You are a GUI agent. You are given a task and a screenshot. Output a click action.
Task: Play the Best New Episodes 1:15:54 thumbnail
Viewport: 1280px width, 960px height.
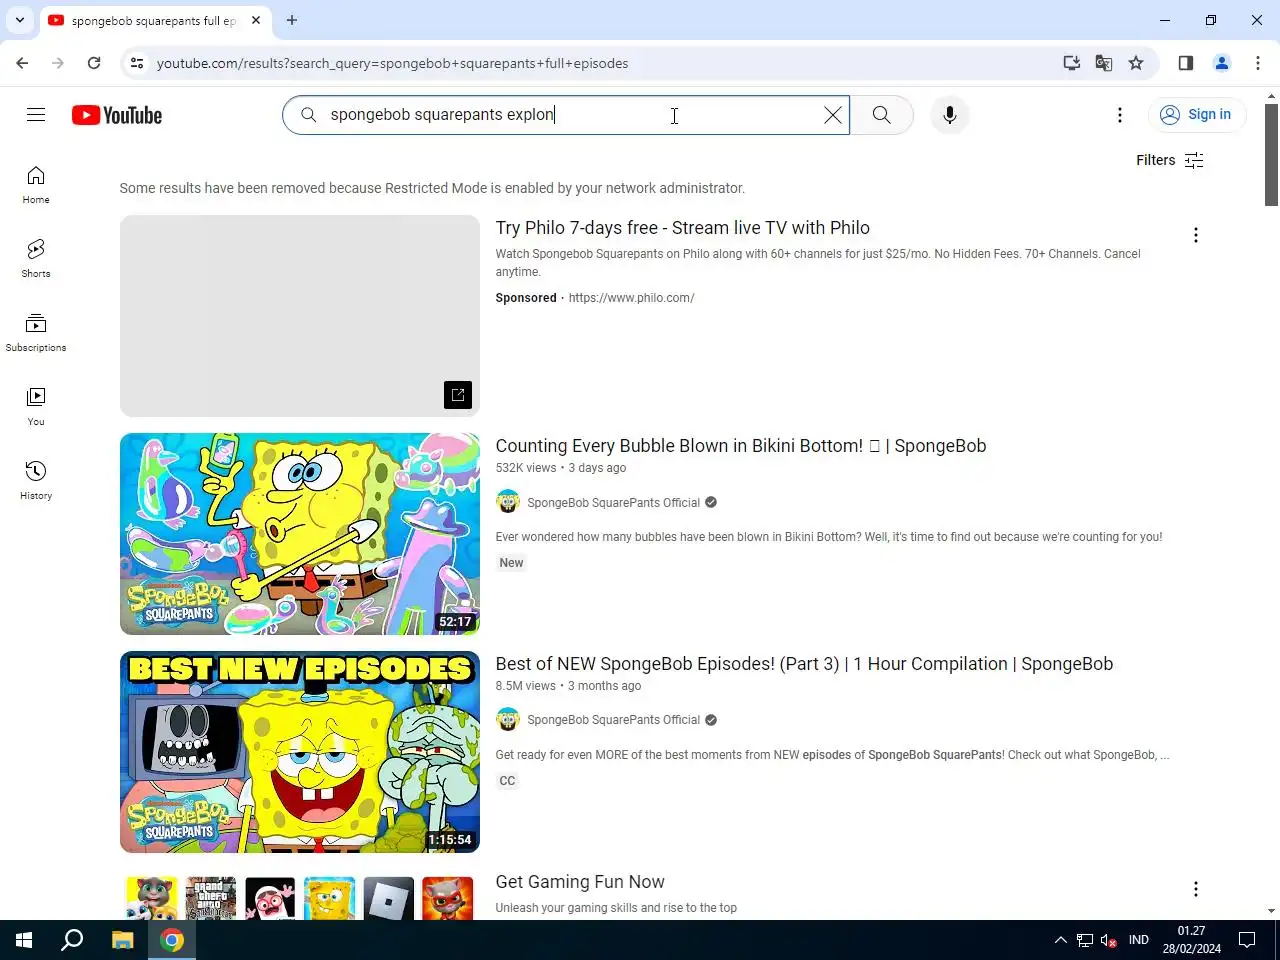300,752
